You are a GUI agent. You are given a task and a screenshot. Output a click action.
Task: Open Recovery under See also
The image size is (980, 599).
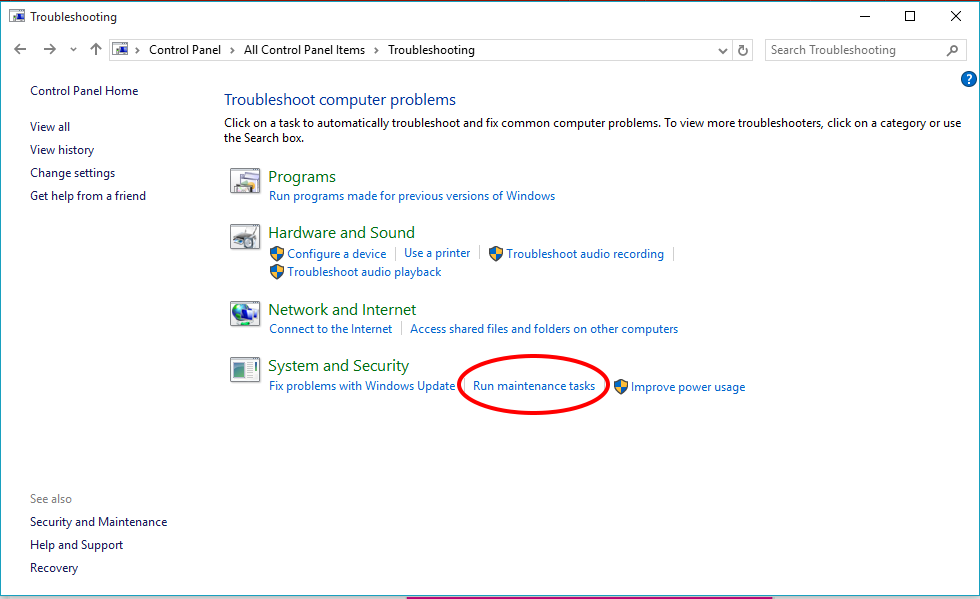tap(54, 568)
